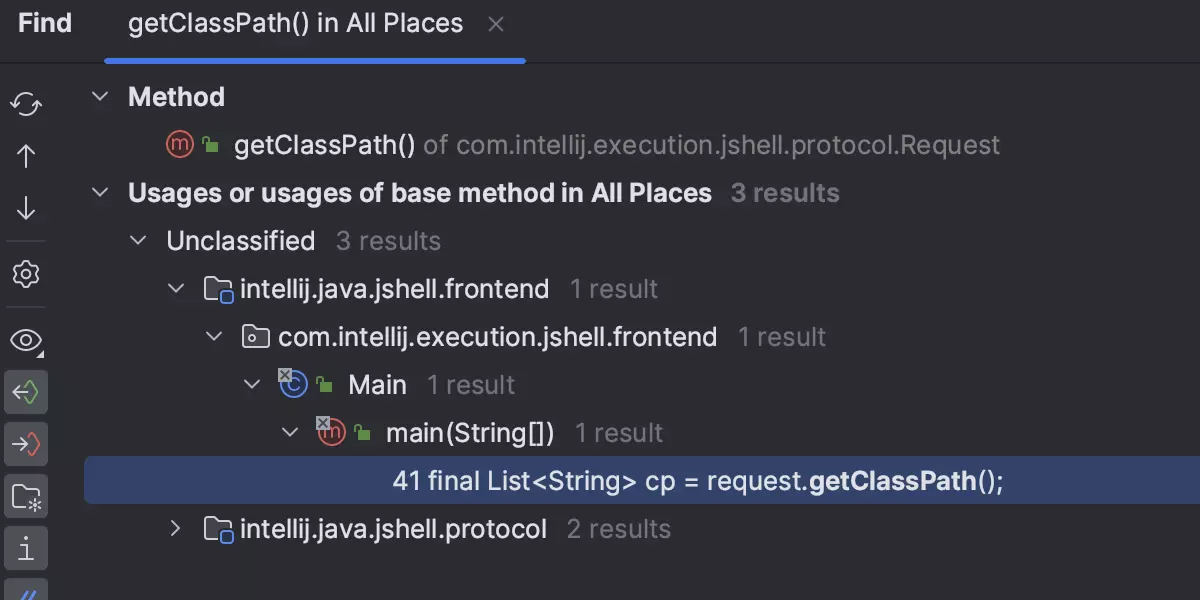Expand the intellij.java.jshell.protocol module
The width and height of the screenshot is (1200, 600).
coord(176,529)
